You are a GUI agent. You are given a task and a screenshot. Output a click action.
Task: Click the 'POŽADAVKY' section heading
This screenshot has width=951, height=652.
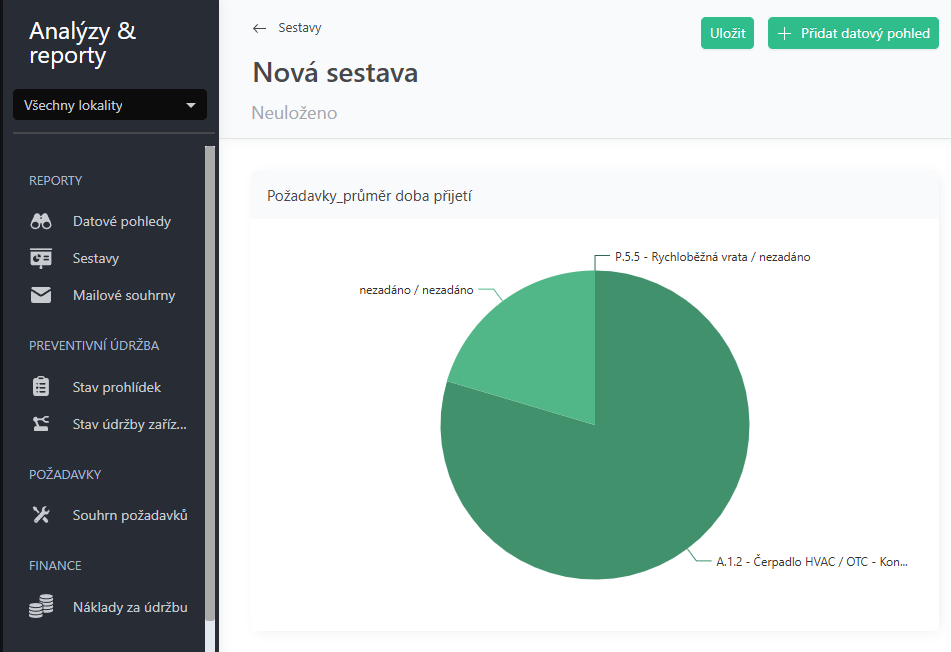65,474
